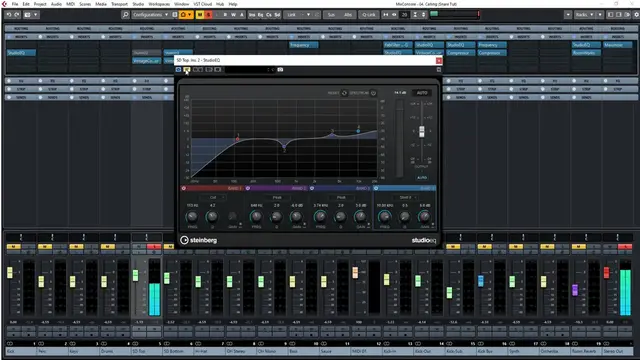Expand the EQ rack on the Kick channel
Screen dimensions: 640x360
pyautogui.click(x=21, y=81)
